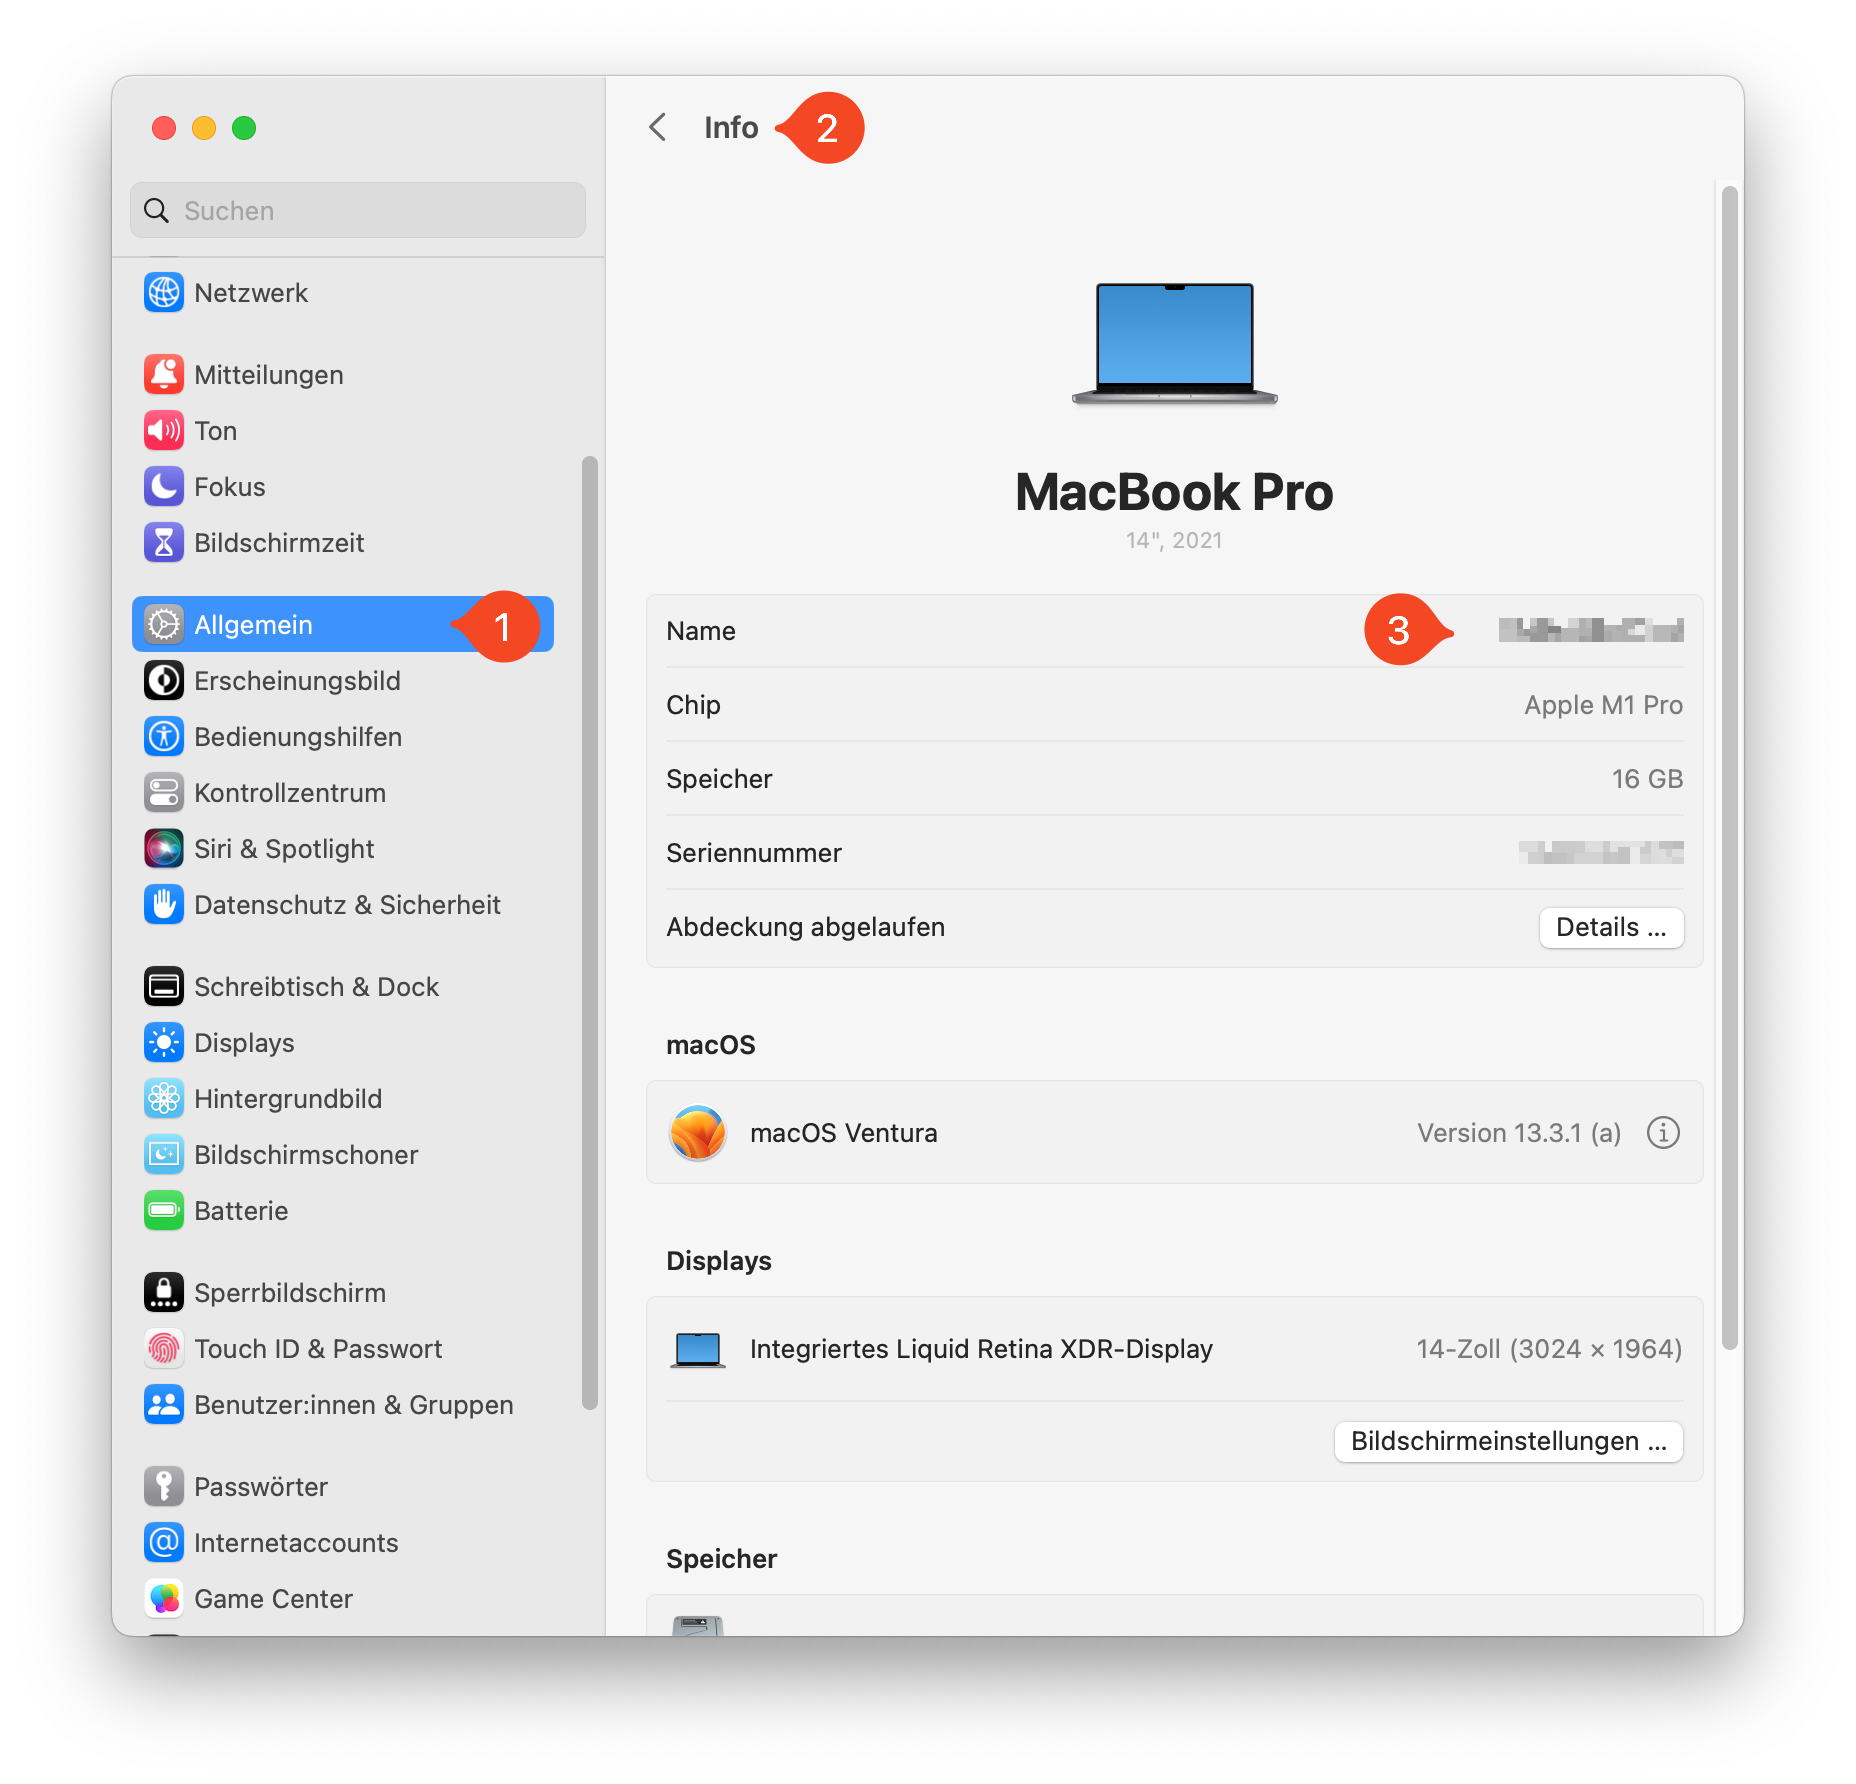
Task: Open Mitteilungen bell icon
Action: pos(164,375)
